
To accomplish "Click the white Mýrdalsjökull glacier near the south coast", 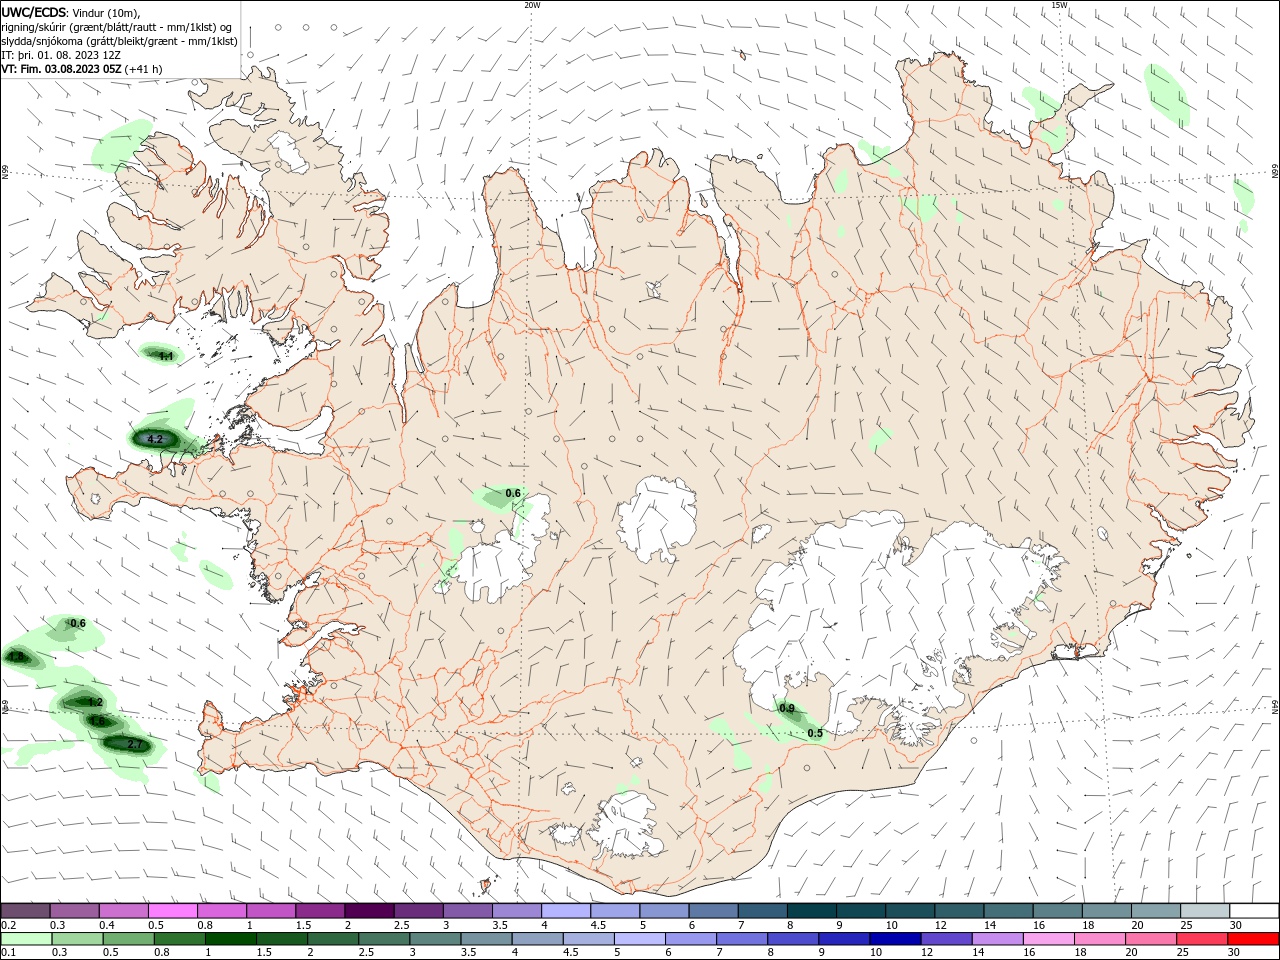I will pos(625,825).
